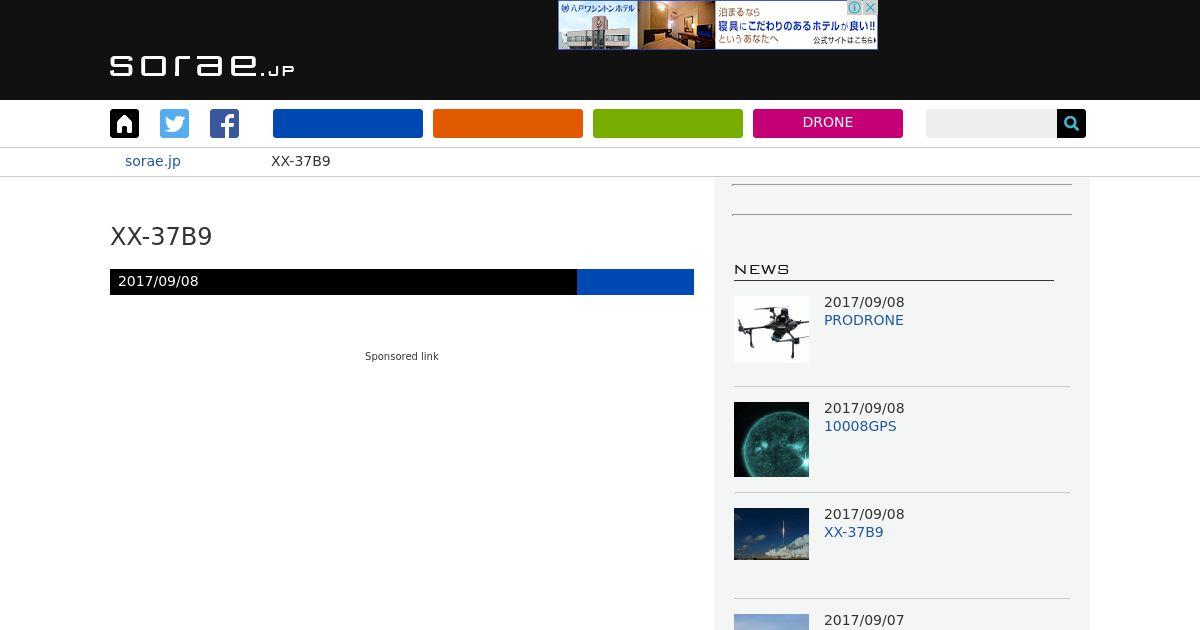This screenshot has width=1200, height=630.
Task: Open the orange navigation category
Action: [508, 123]
